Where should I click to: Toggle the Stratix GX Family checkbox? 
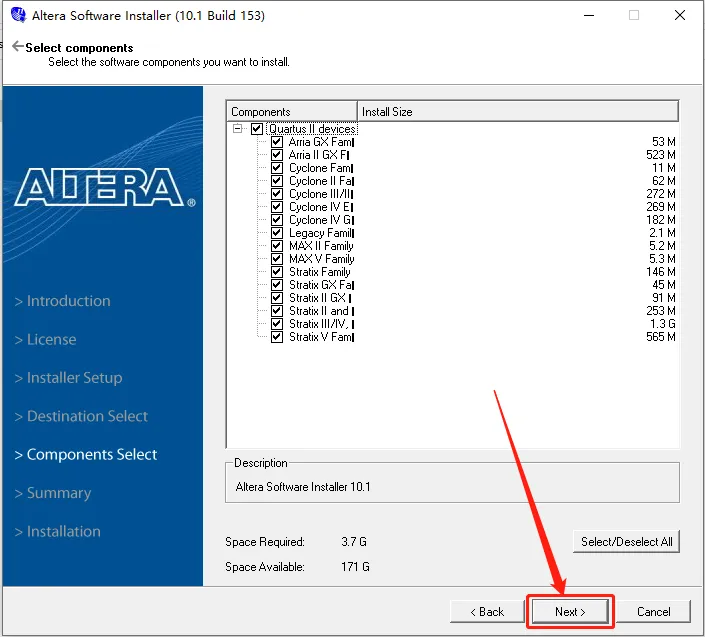(x=277, y=285)
